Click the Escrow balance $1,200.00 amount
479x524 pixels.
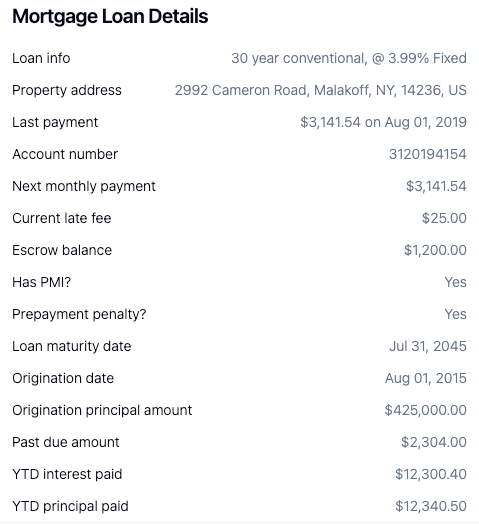[435, 250]
